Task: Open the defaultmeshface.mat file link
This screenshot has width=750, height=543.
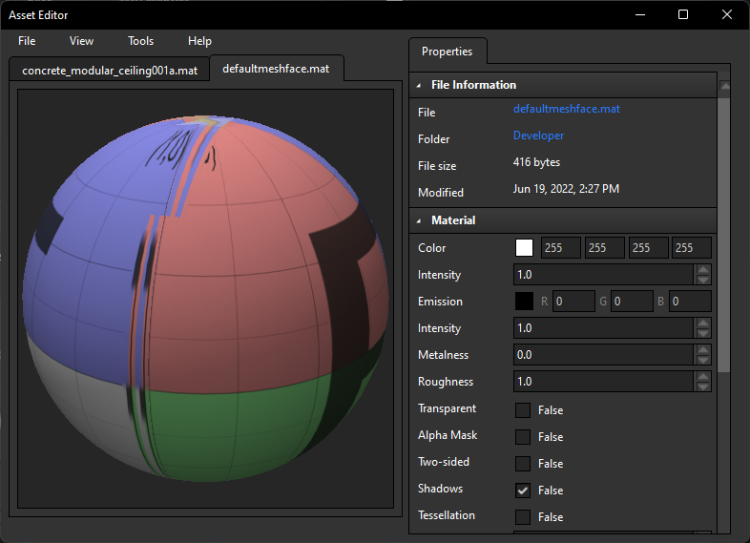Action: pyautogui.click(x=566, y=109)
